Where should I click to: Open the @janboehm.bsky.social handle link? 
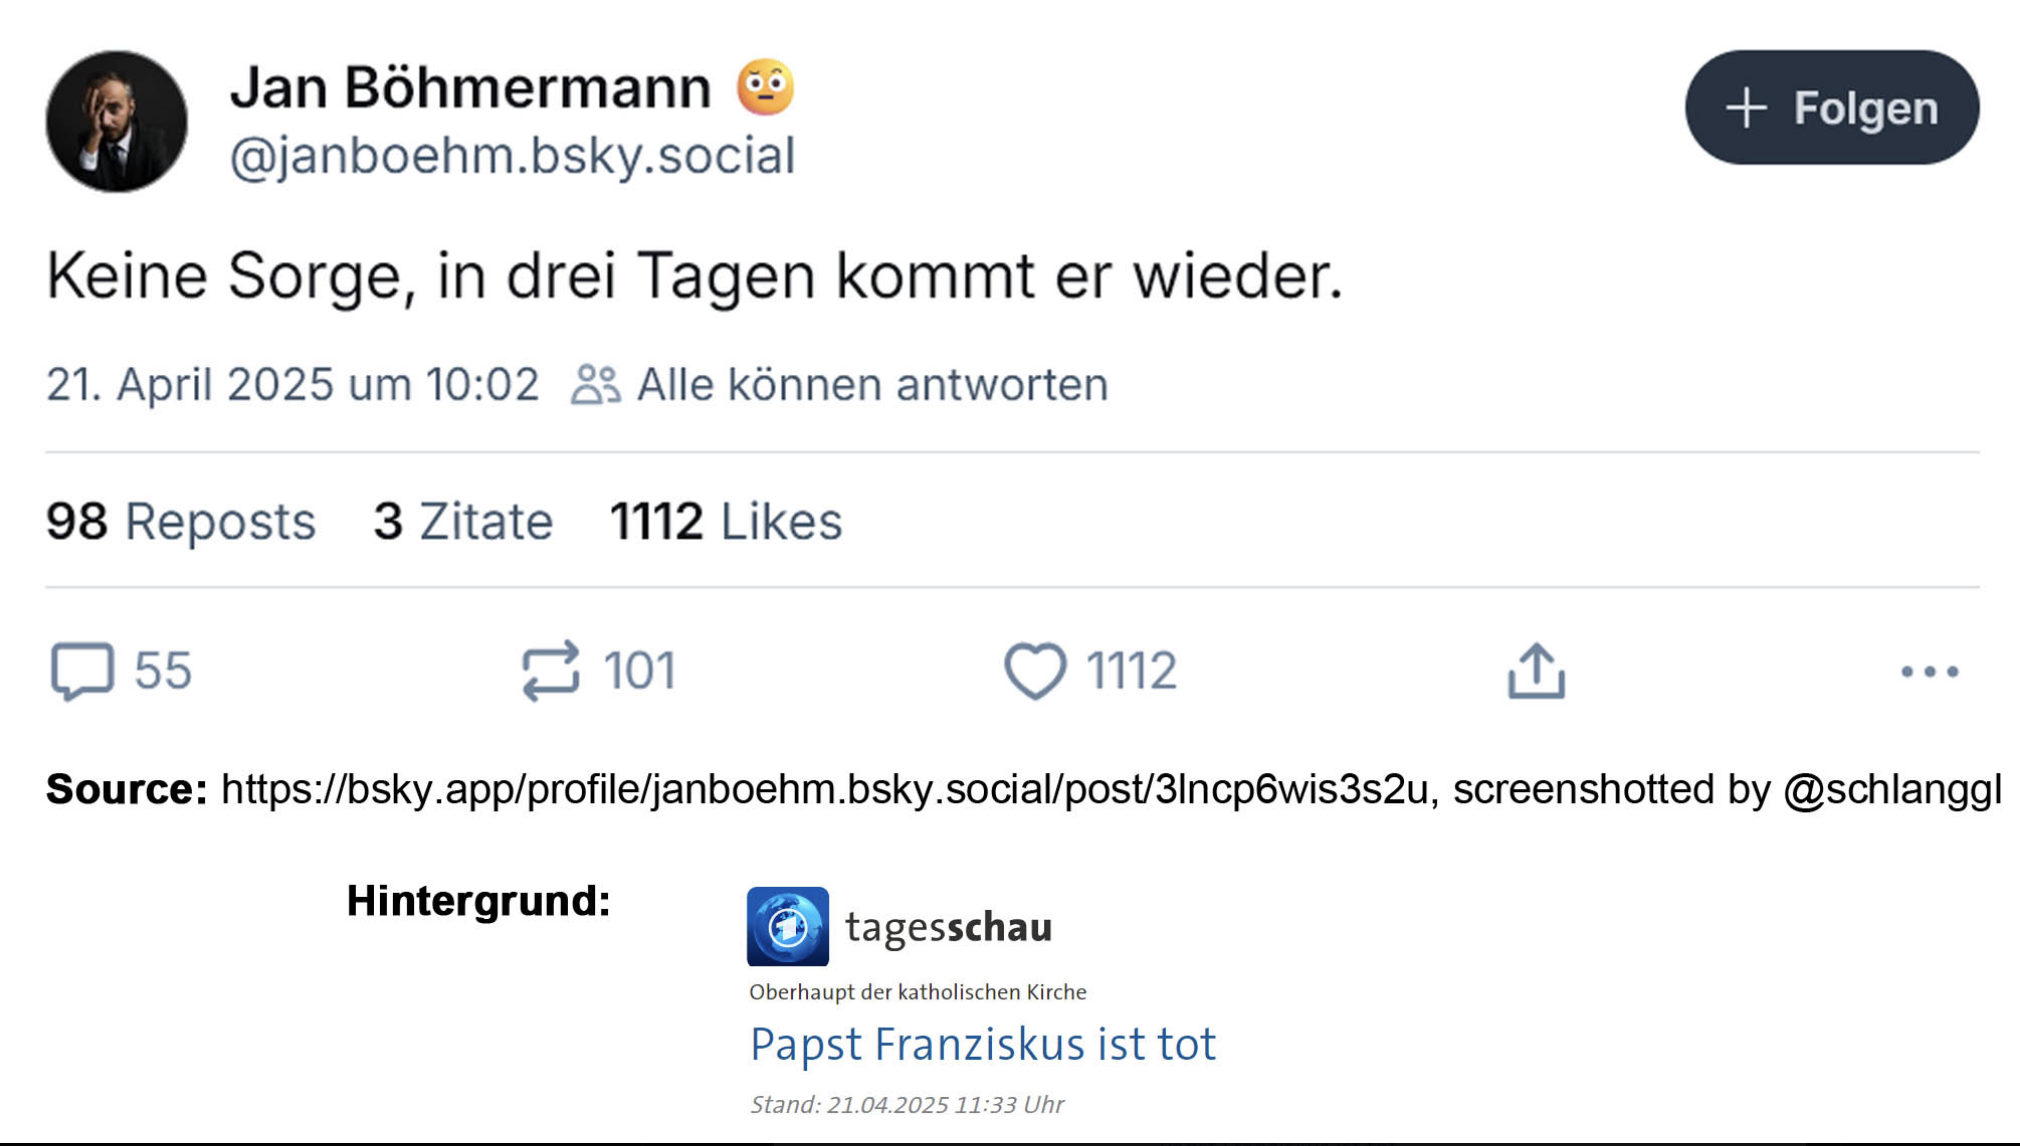[512, 156]
